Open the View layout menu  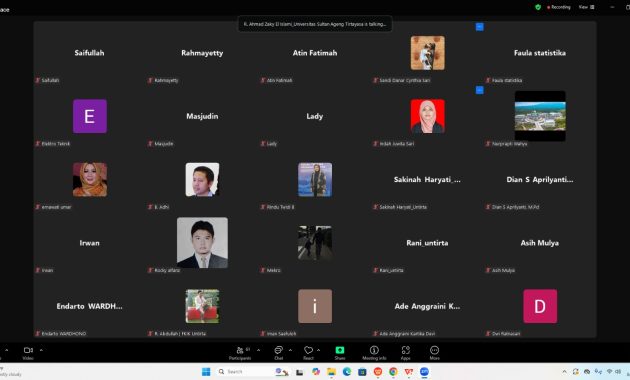pyautogui.click(x=586, y=7)
